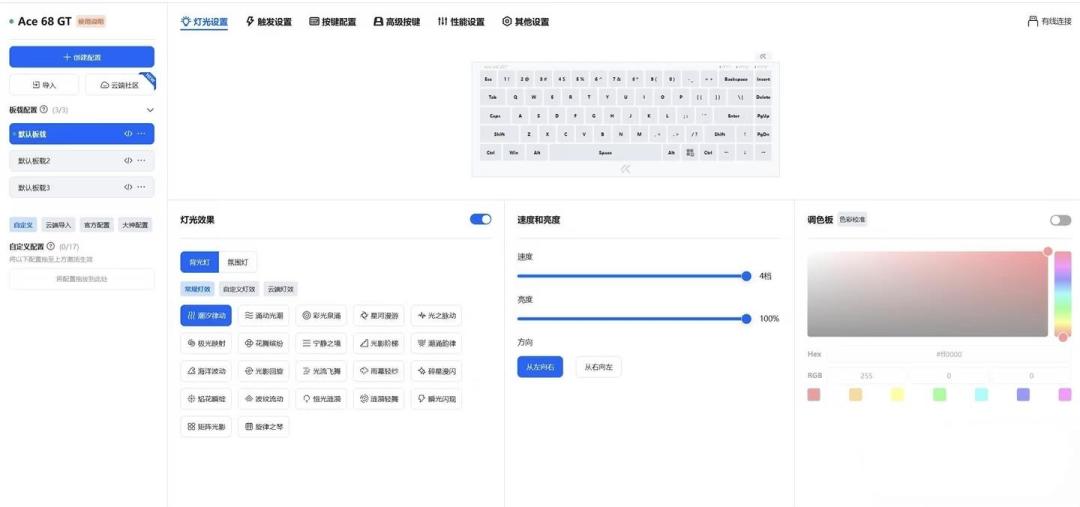The width and height of the screenshot is (1080, 507).
Task: Pick the 恒光涟漪 effect
Action: pyautogui.click(x=322, y=399)
